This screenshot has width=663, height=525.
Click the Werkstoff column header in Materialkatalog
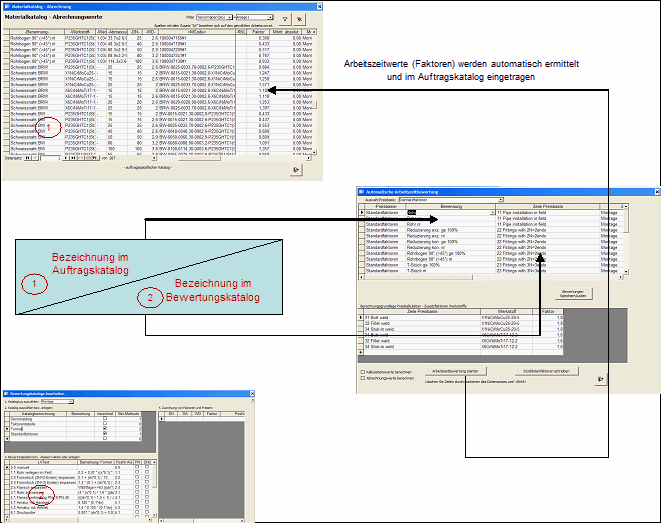pyautogui.click(x=78, y=32)
